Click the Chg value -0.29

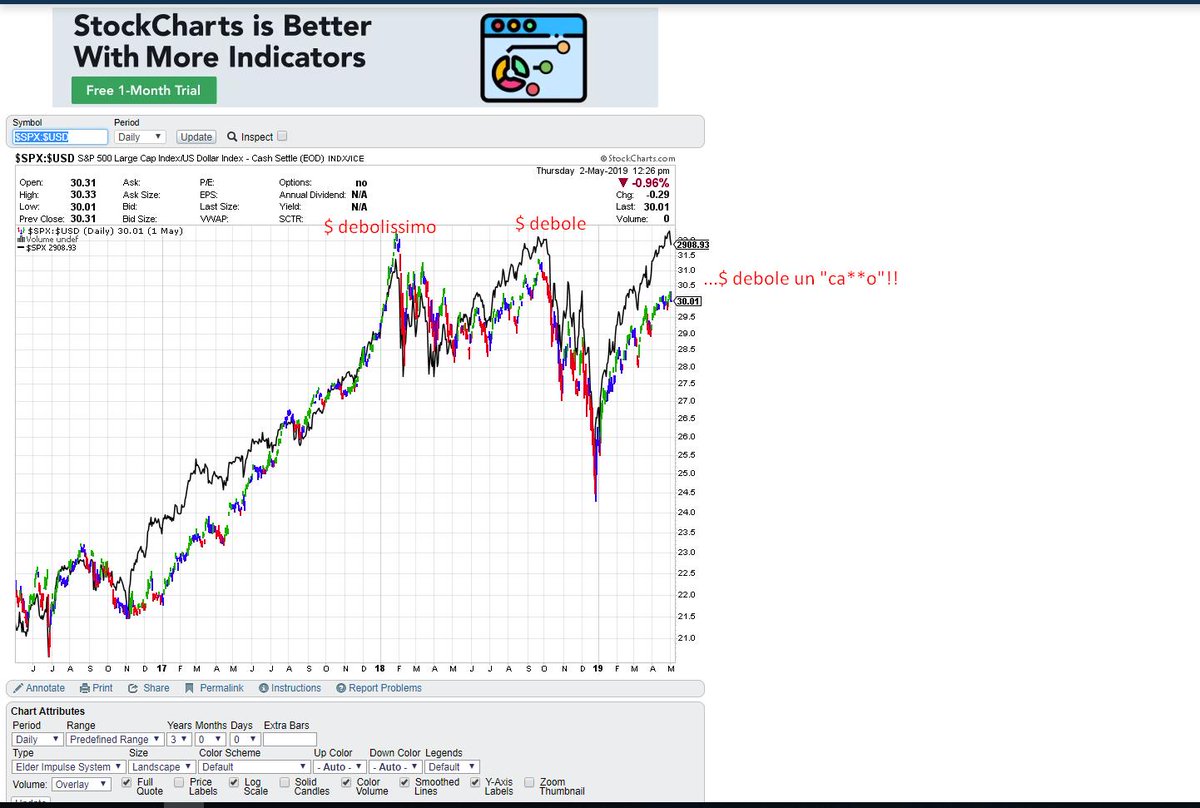click(x=657, y=195)
